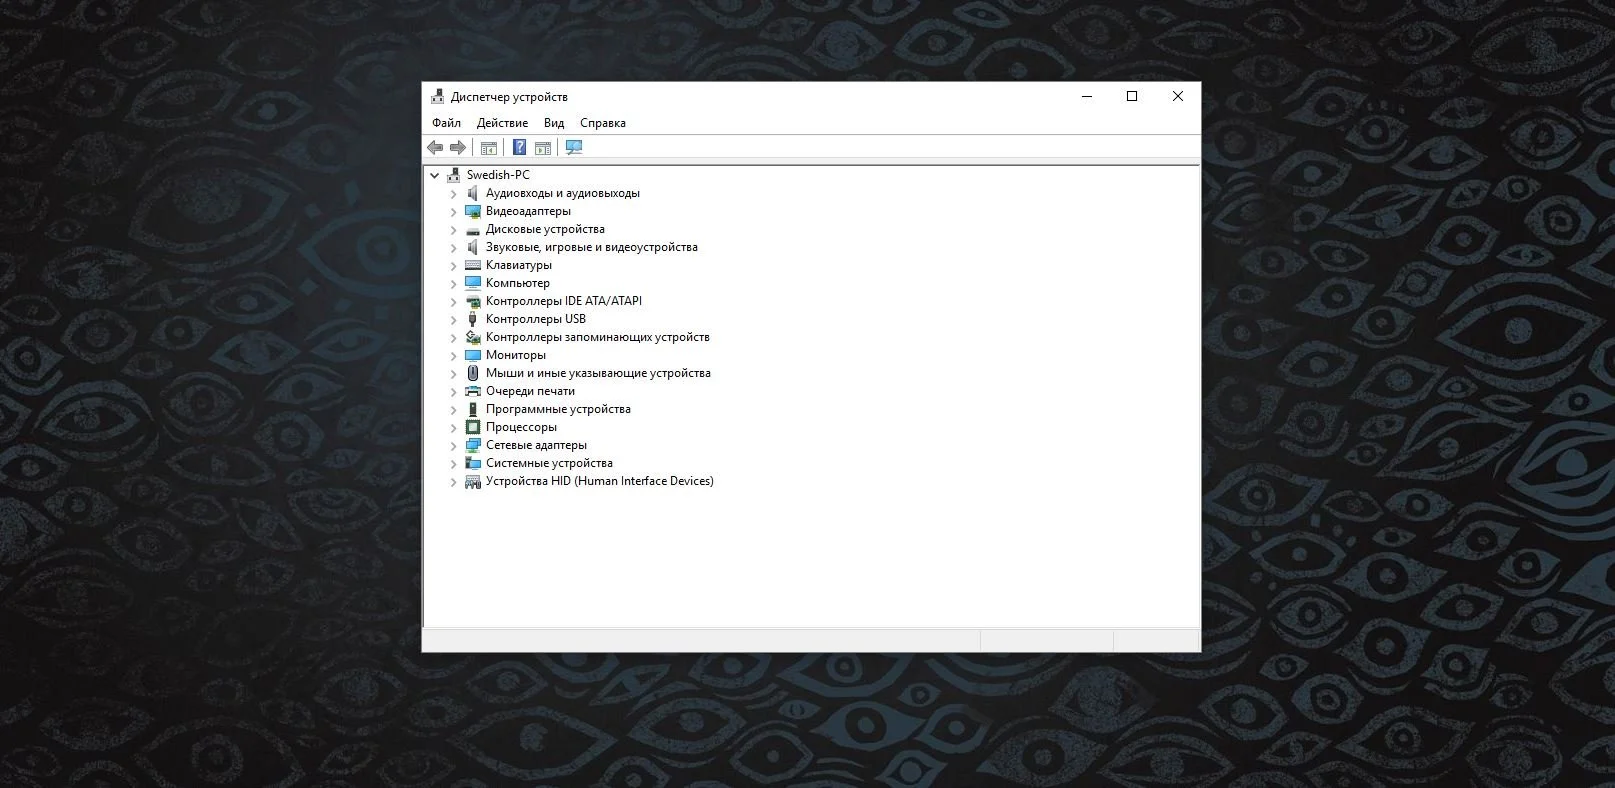Open the Файл menu
The image size is (1615, 788).
[x=447, y=123]
